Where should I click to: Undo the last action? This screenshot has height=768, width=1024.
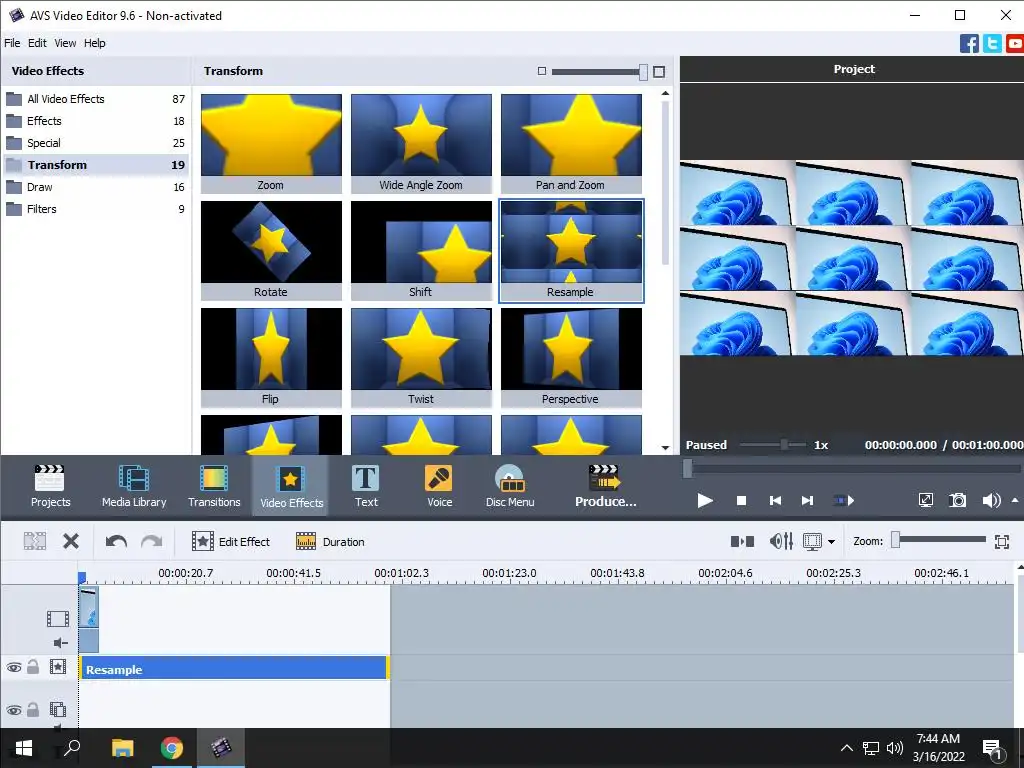click(x=116, y=541)
